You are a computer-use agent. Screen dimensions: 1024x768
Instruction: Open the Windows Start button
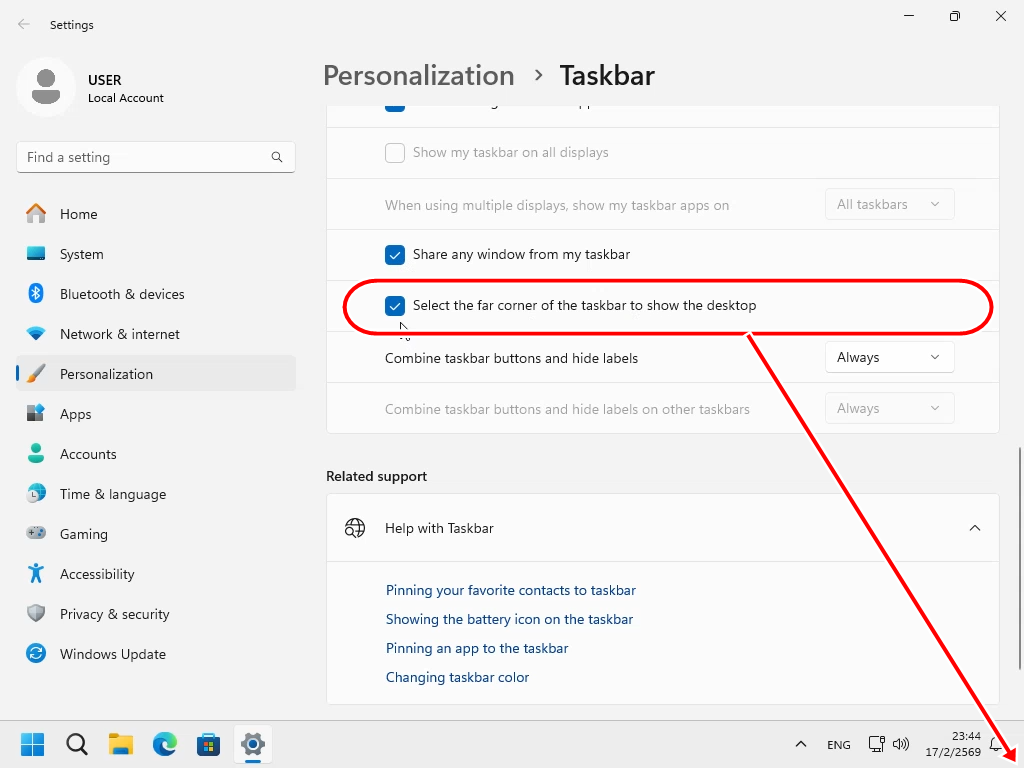click(32, 744)
